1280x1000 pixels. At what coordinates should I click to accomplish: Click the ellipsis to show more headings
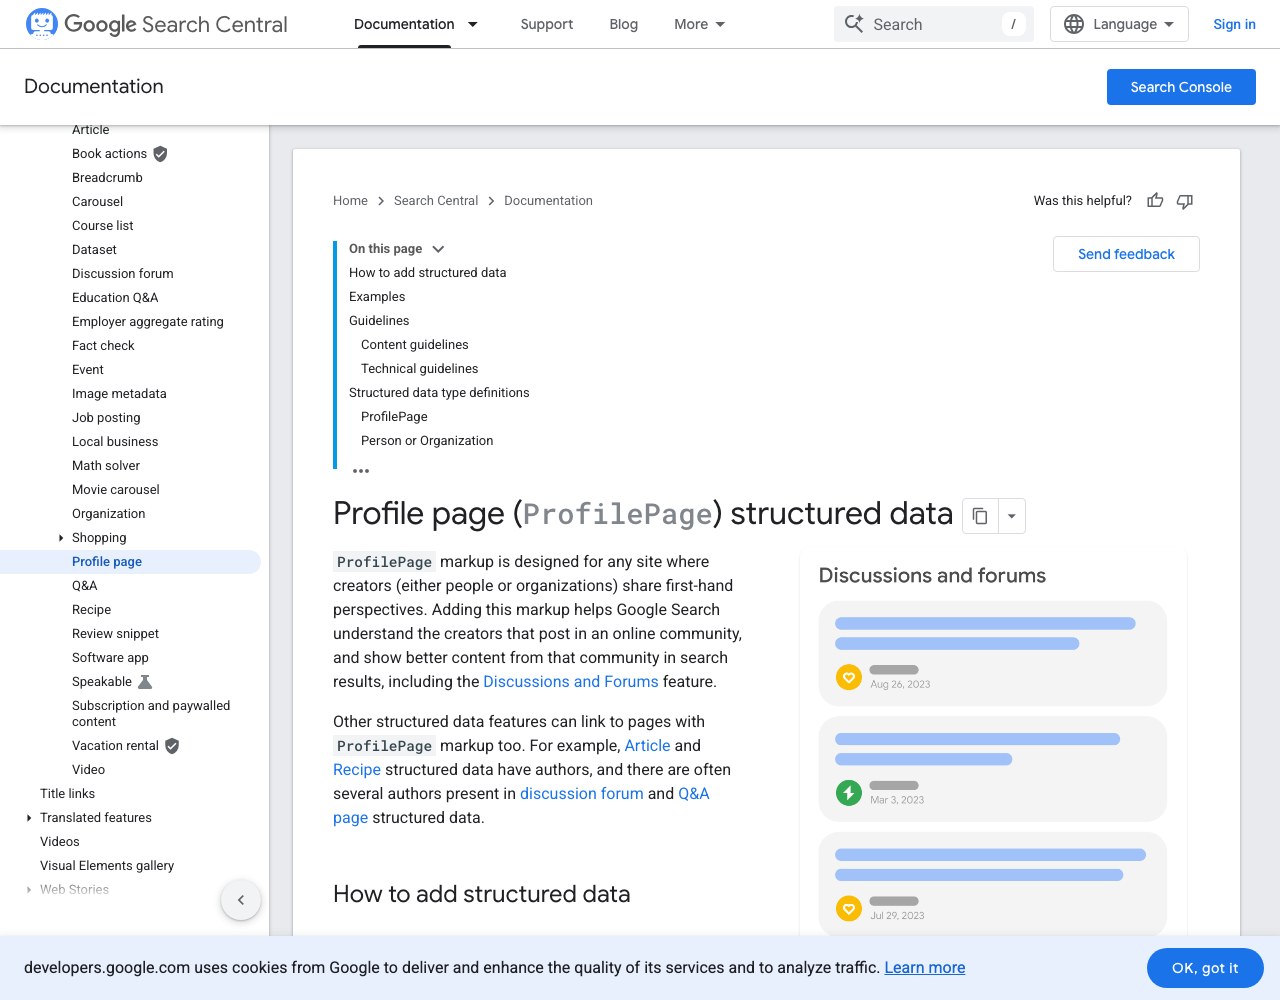tap(361, 470)
